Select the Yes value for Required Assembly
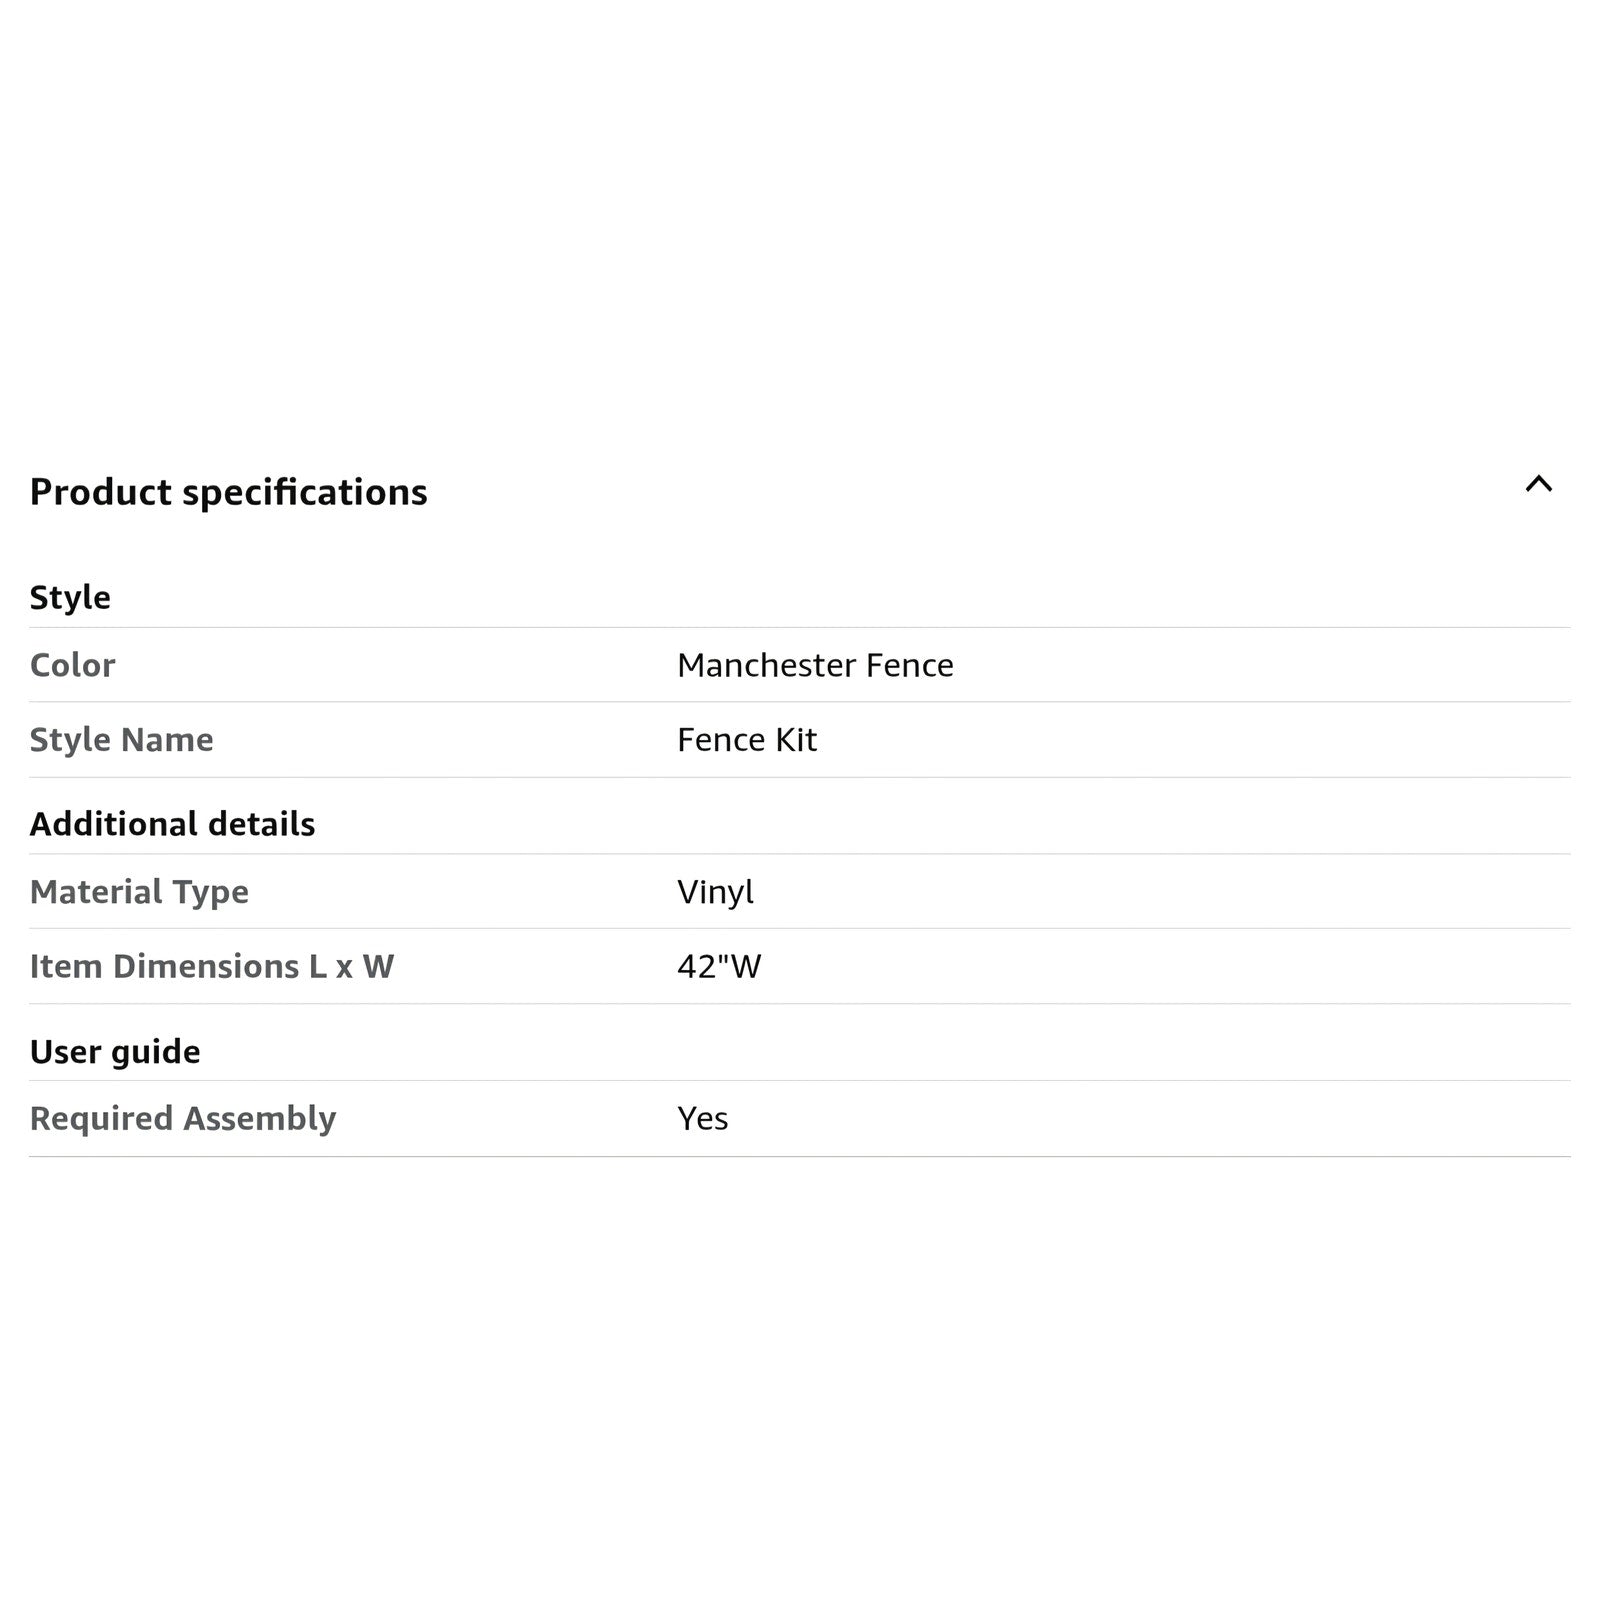1600x1600 pixels. [x=702, y=1118]
